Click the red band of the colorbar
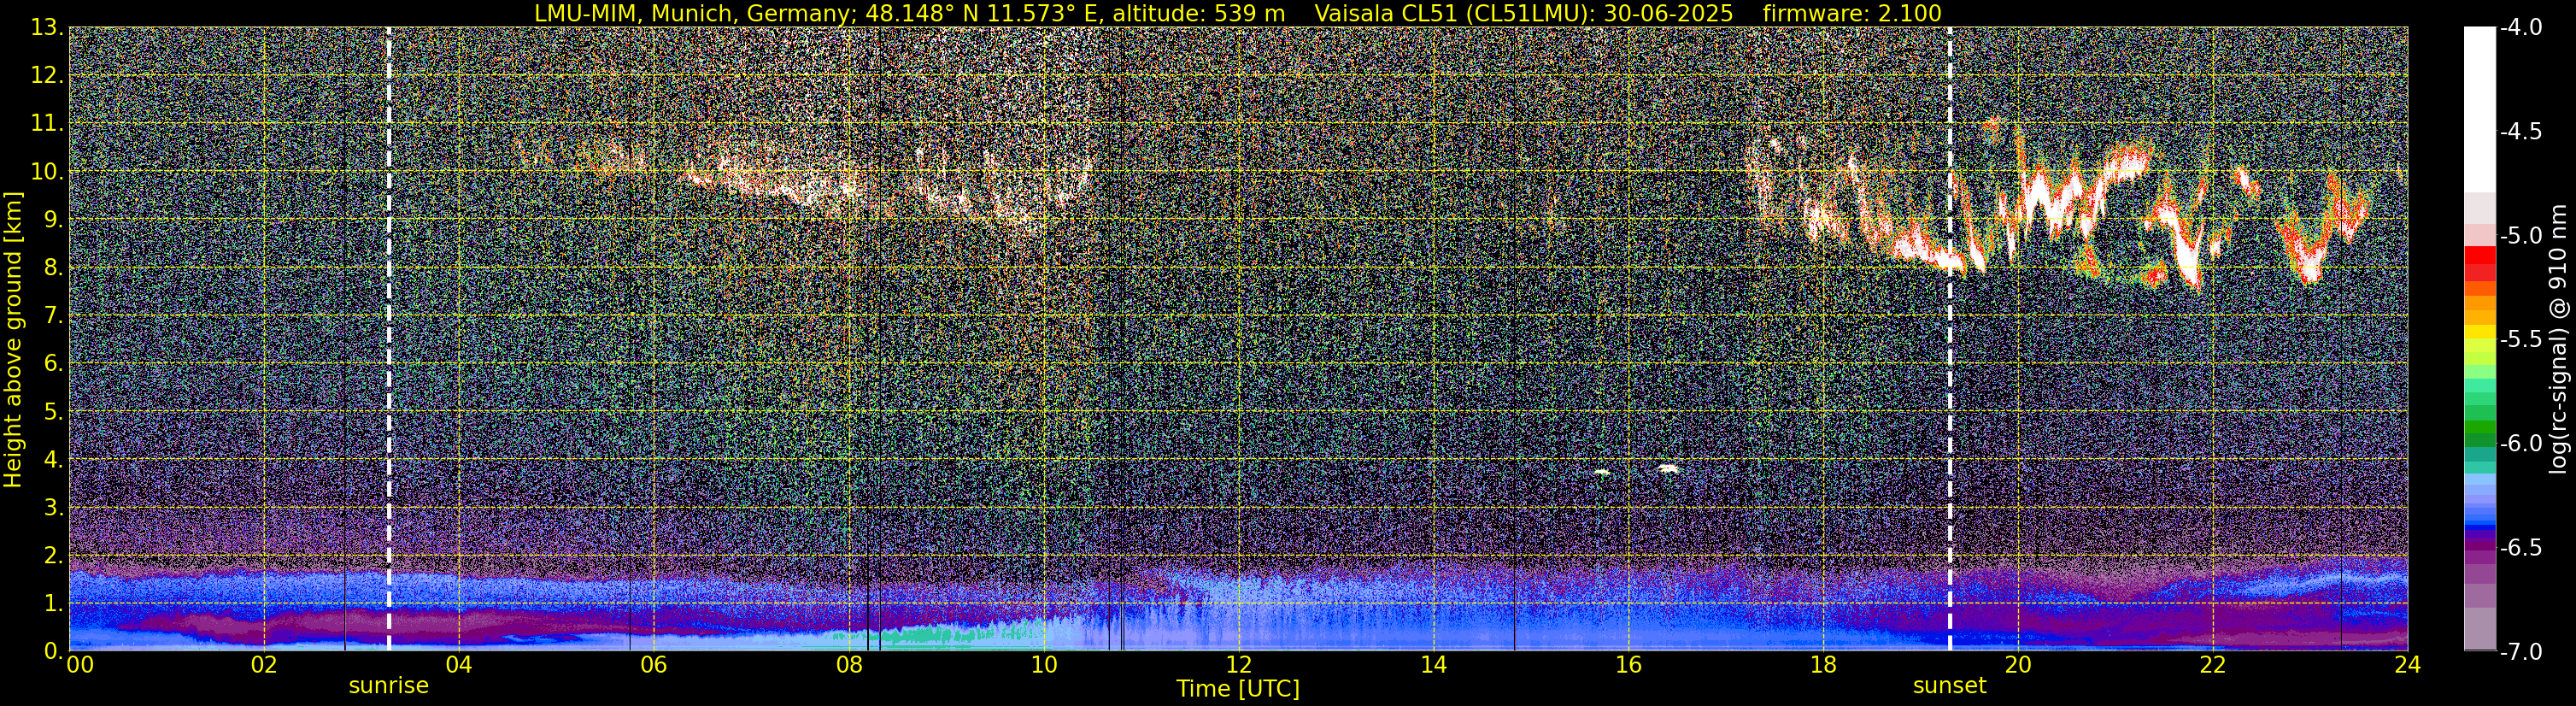The width and height of the screenshot is (2576, 706). [2479, 255]
